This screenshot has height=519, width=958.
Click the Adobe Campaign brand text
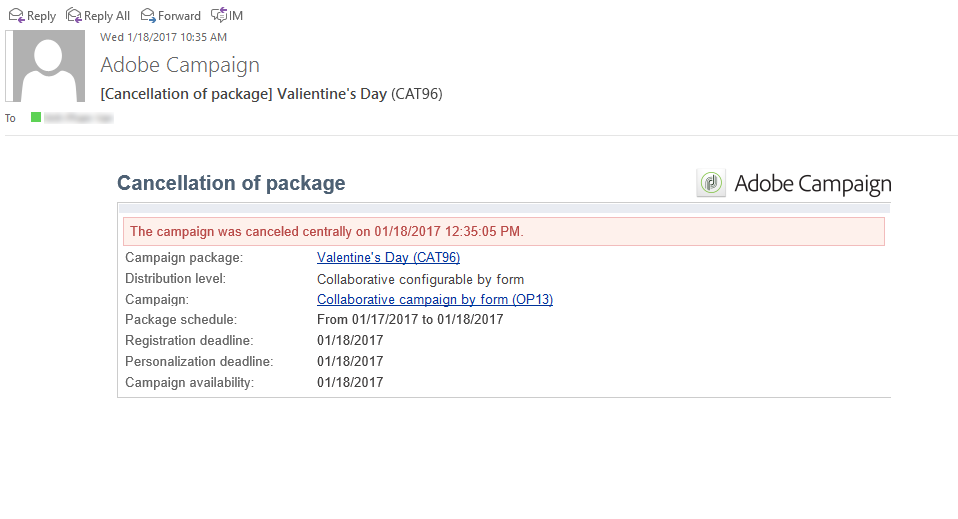click(x=812, y=184)
